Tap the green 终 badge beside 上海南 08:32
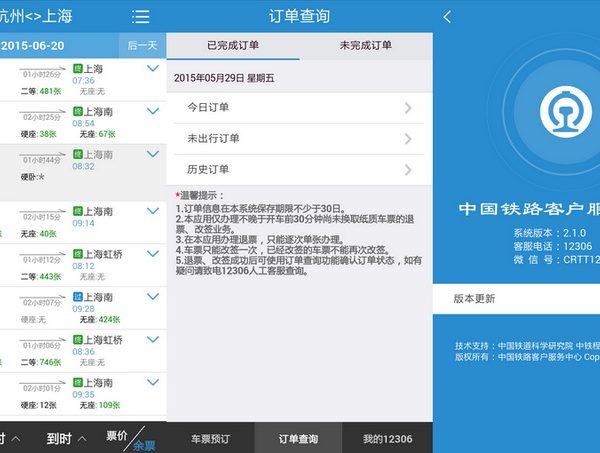600x453 pixels. [x=77, y=155]
